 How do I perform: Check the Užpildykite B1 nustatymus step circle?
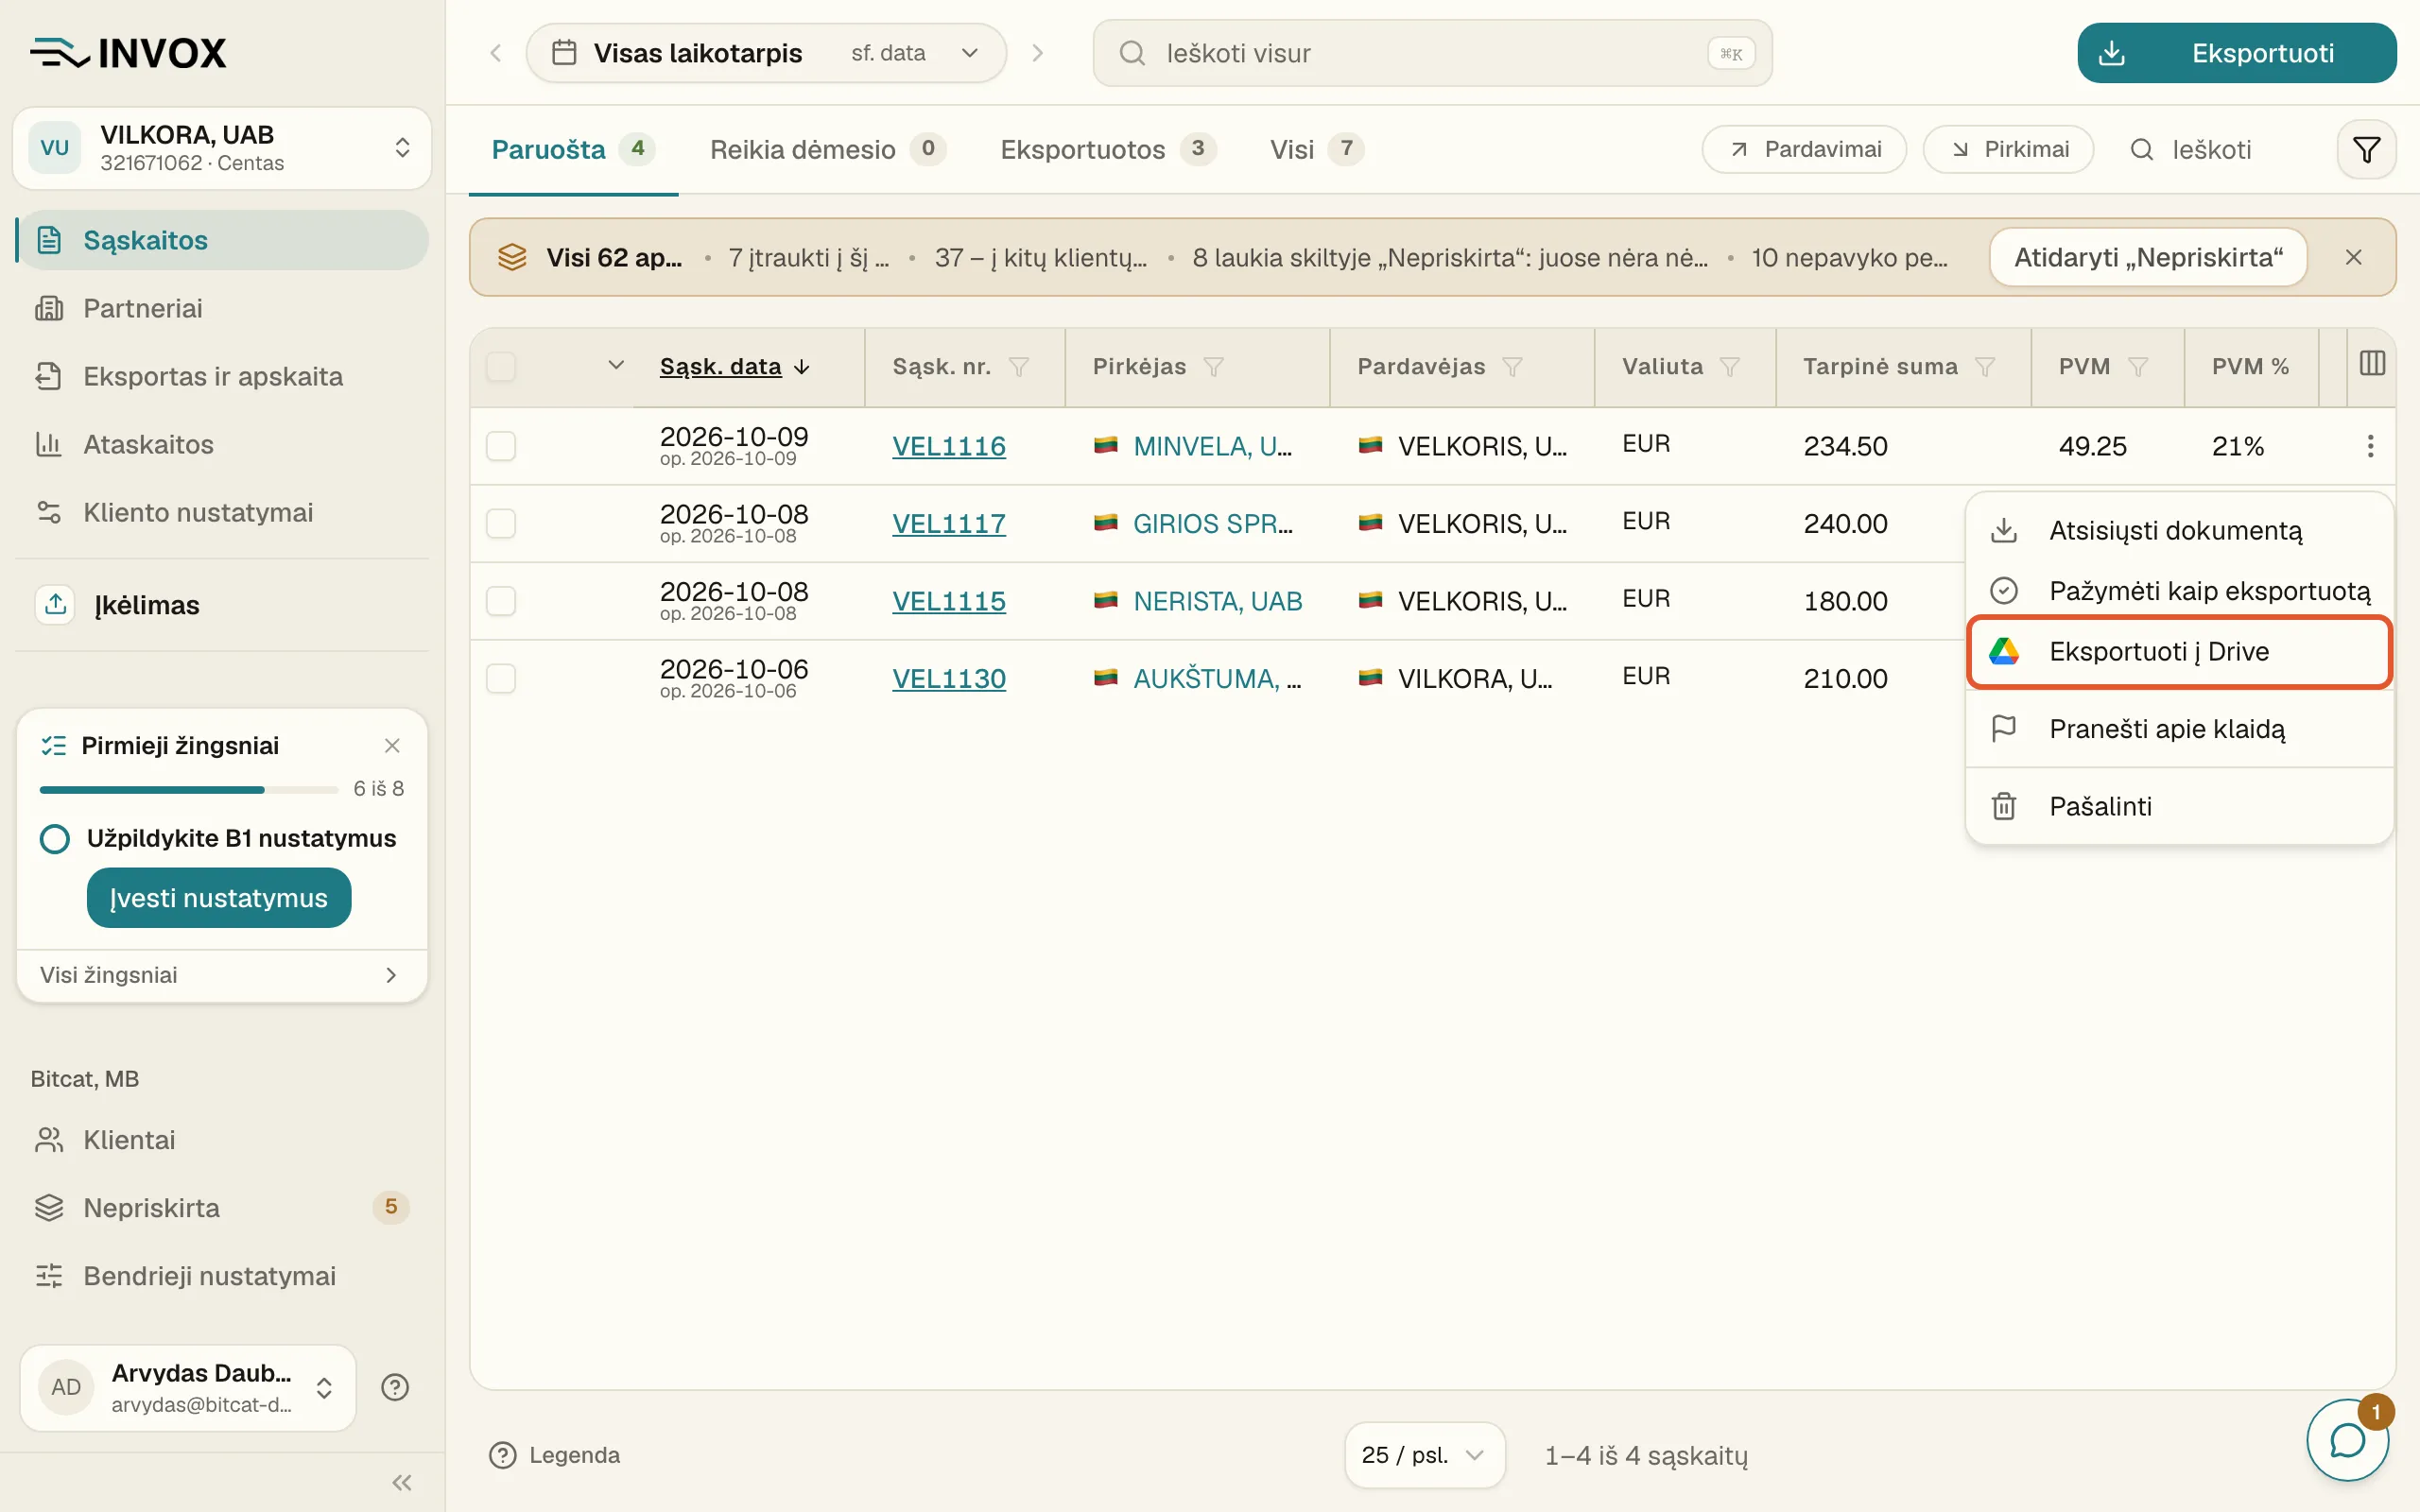(55, 838)
